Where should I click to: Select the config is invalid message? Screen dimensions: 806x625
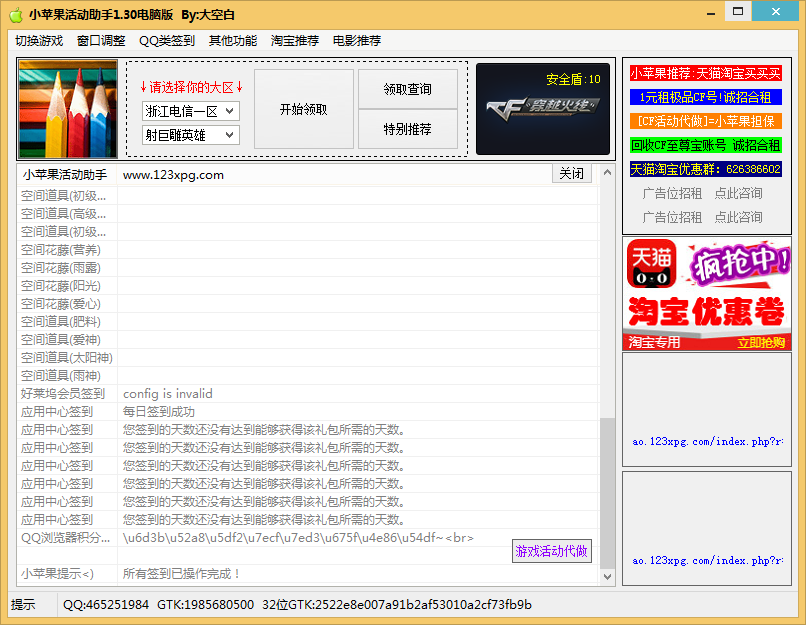pyautogui.click(x=168, y=394)
